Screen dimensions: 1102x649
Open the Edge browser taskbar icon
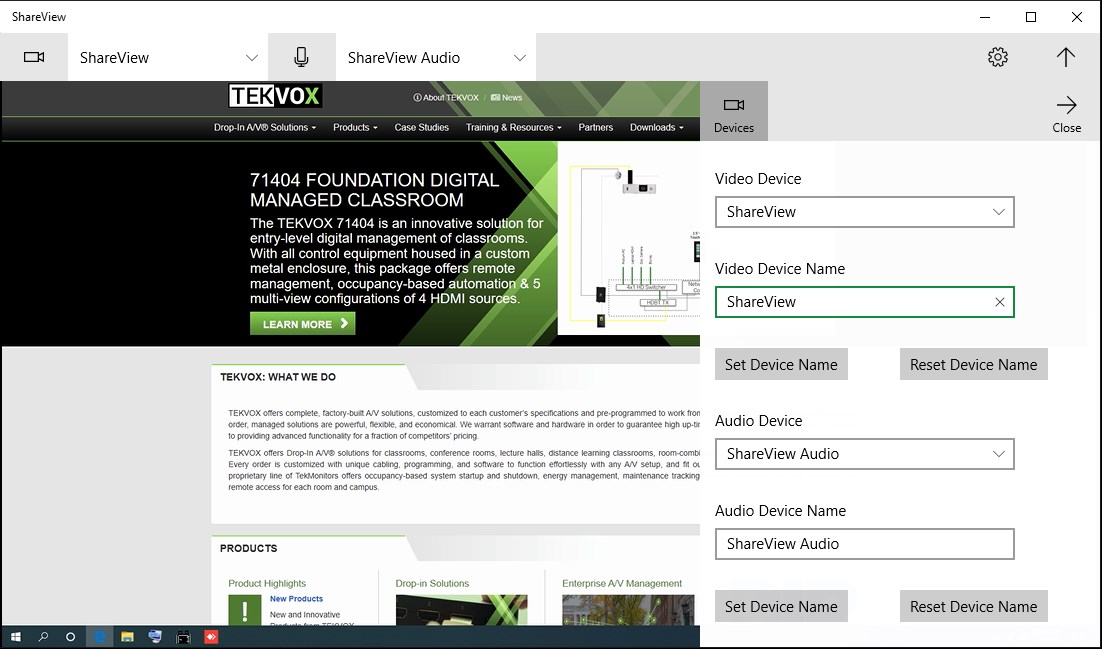99,637
